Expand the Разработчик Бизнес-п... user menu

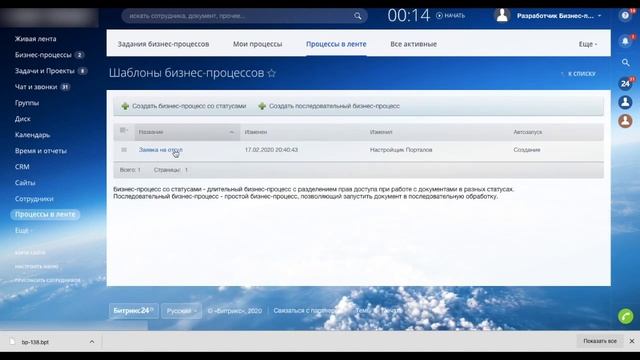point(559,16)
